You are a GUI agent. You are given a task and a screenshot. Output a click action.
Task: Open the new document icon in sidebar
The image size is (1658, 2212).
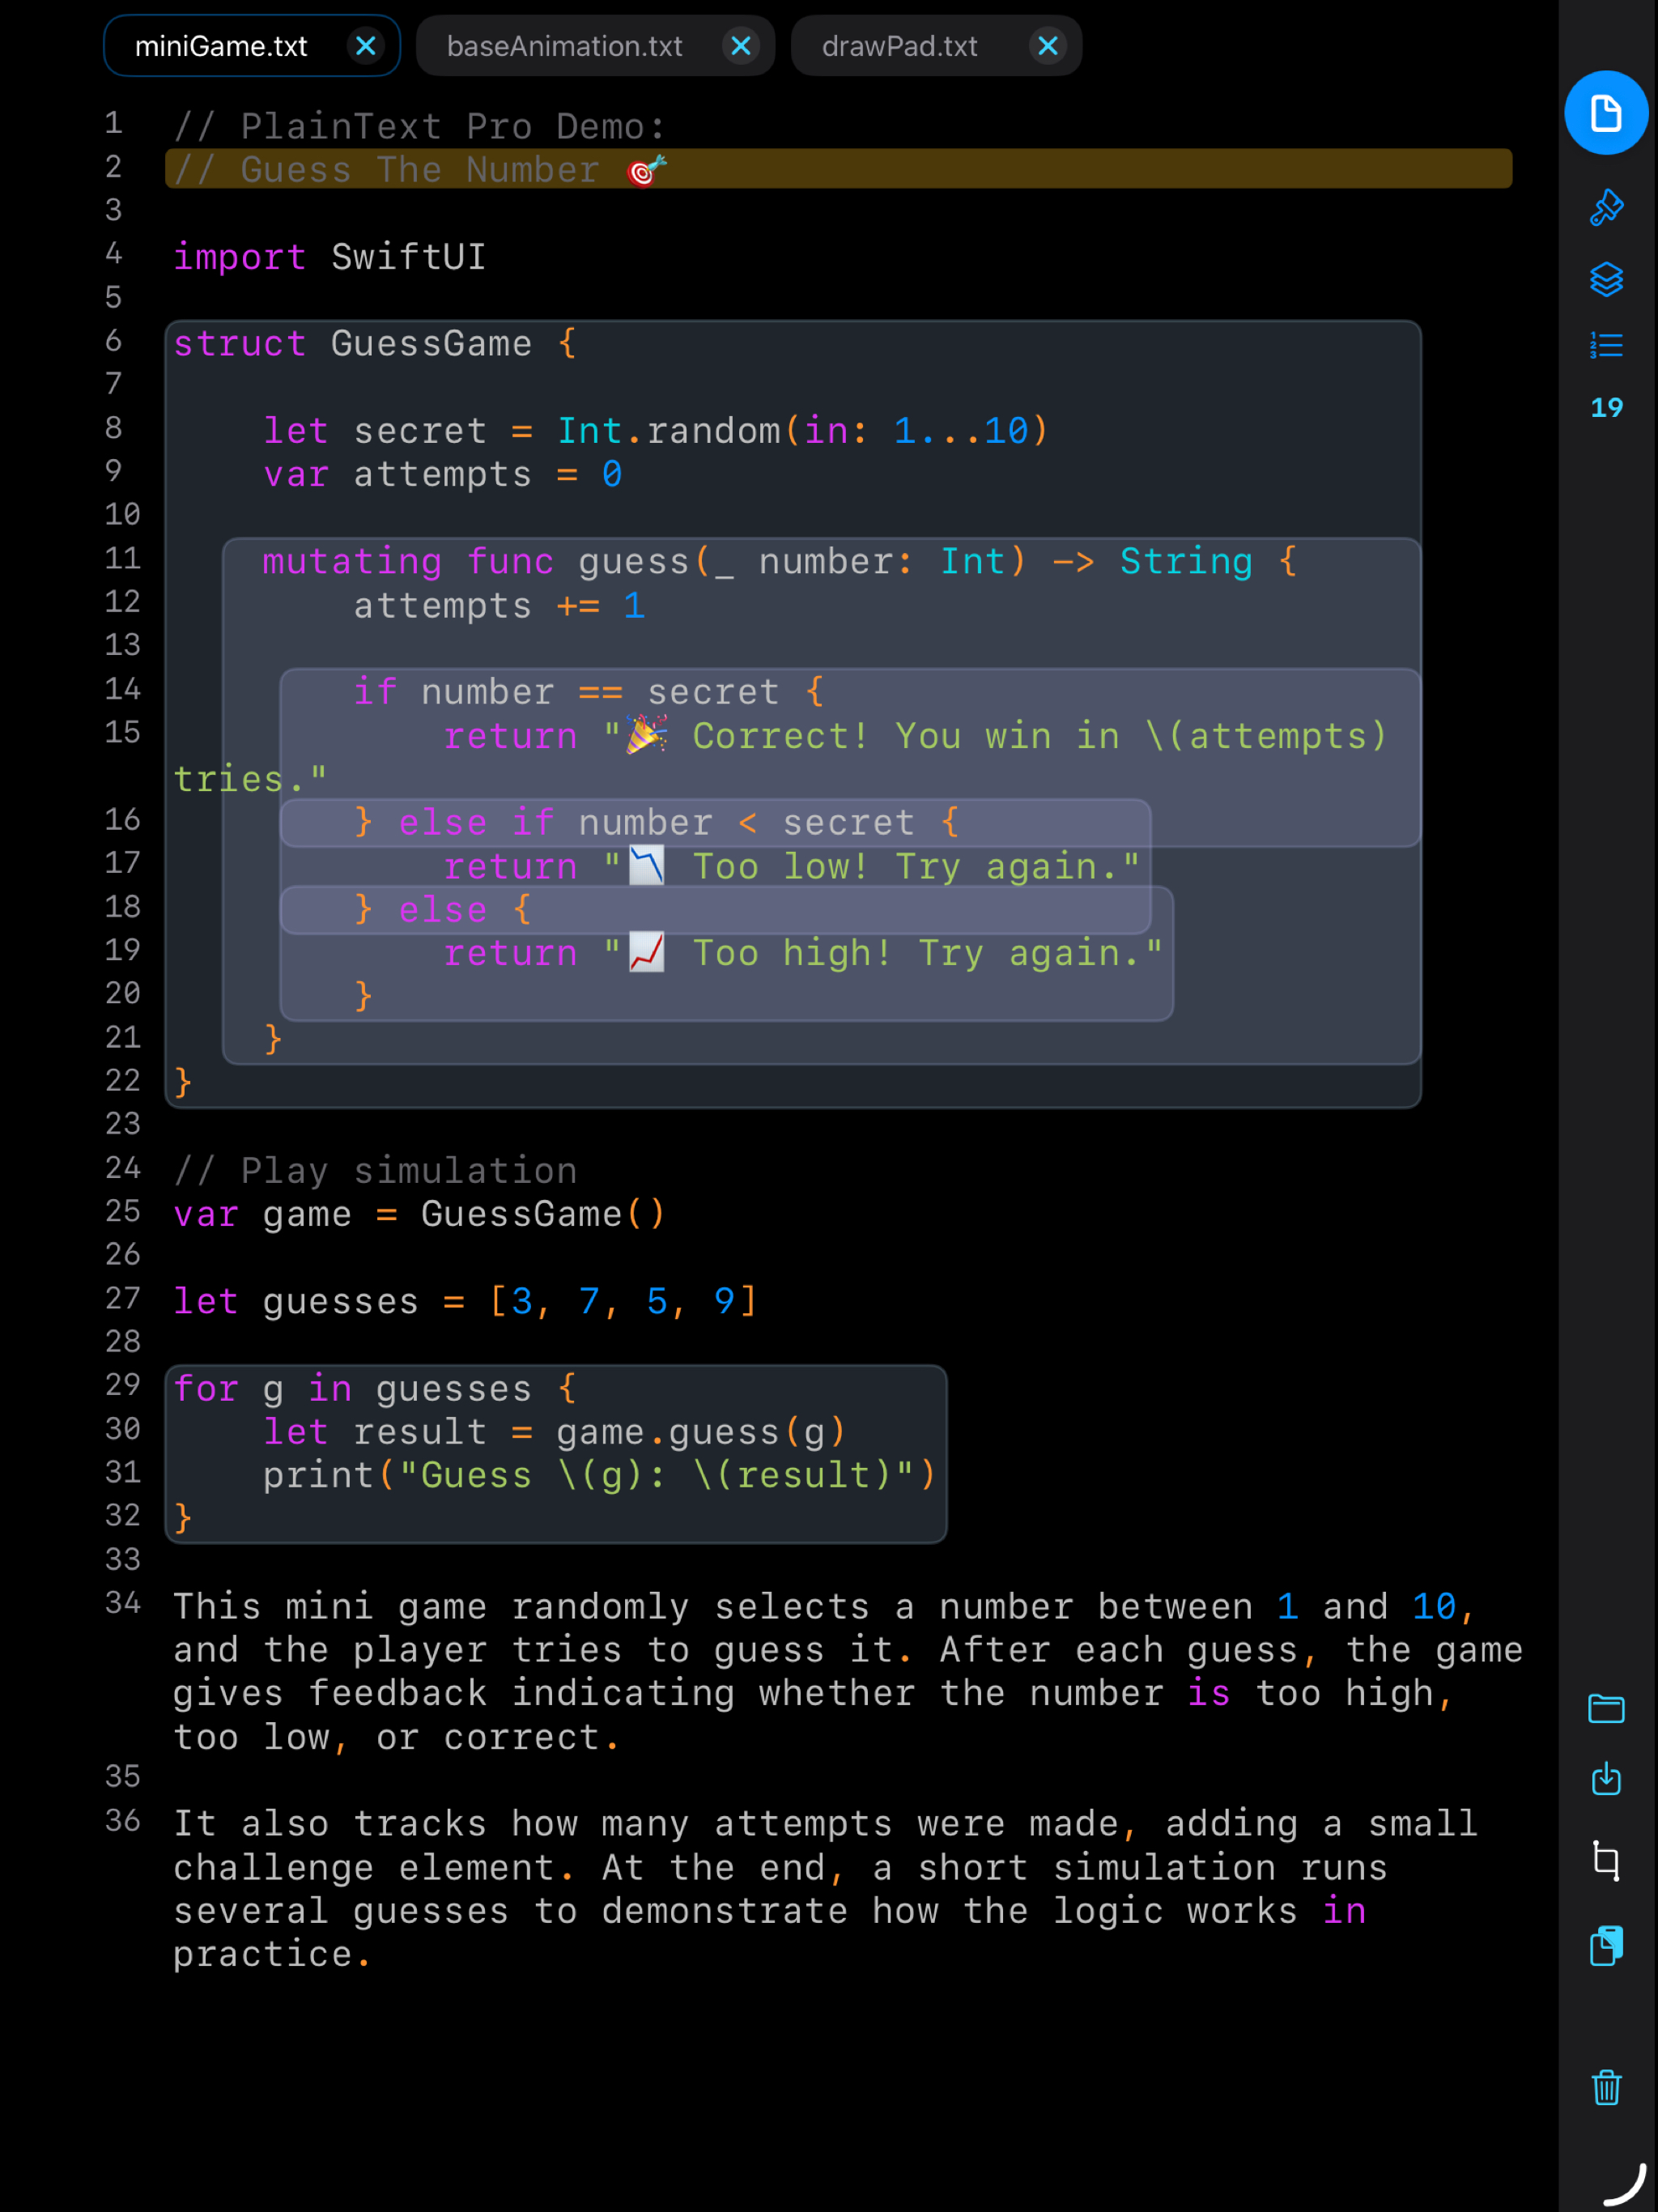click(x=1606, y=113)
